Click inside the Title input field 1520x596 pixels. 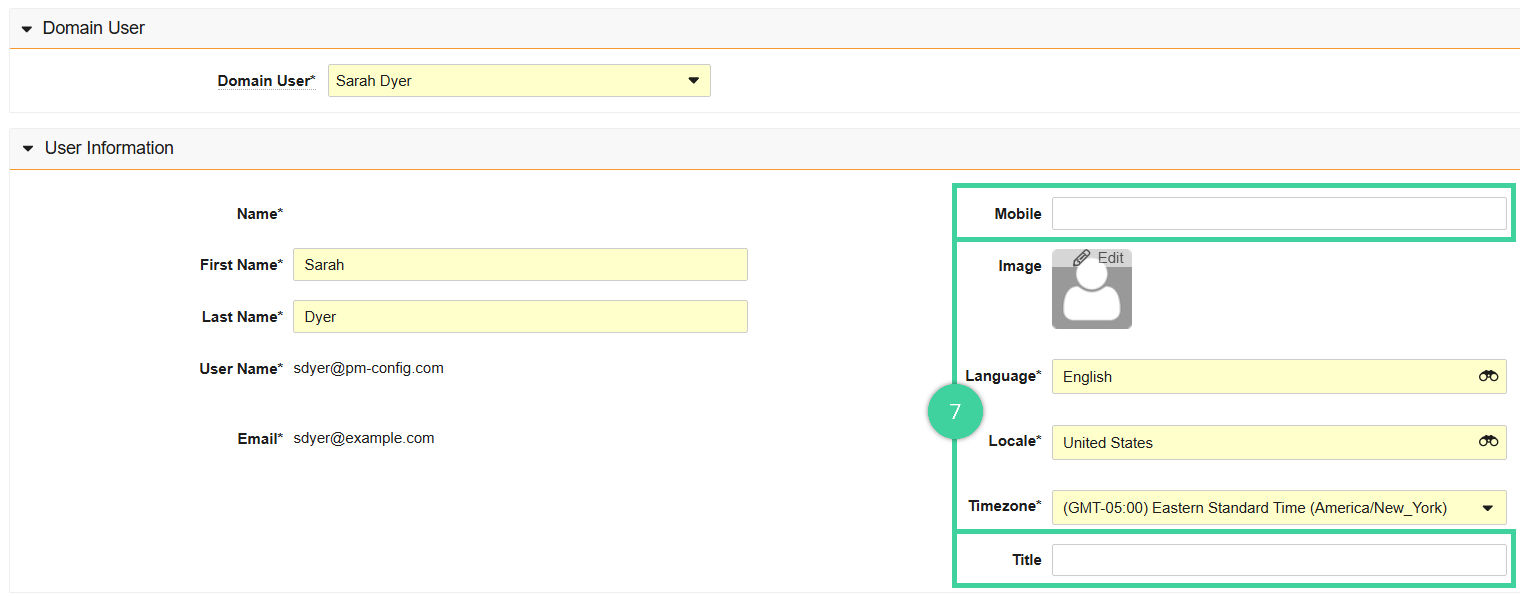pos(1279,559)
